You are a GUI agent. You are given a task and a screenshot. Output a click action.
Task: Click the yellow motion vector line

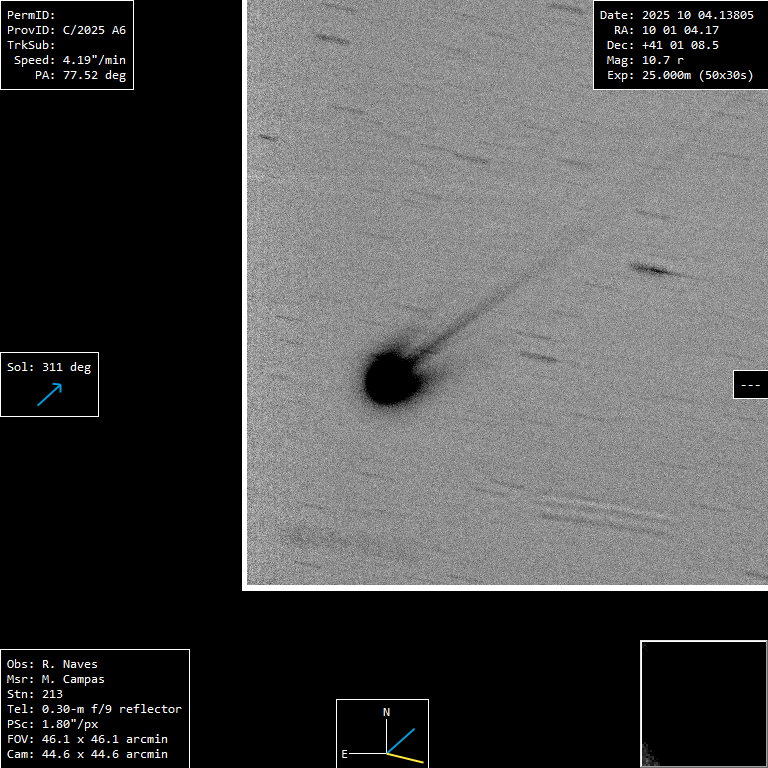[406, 758]
